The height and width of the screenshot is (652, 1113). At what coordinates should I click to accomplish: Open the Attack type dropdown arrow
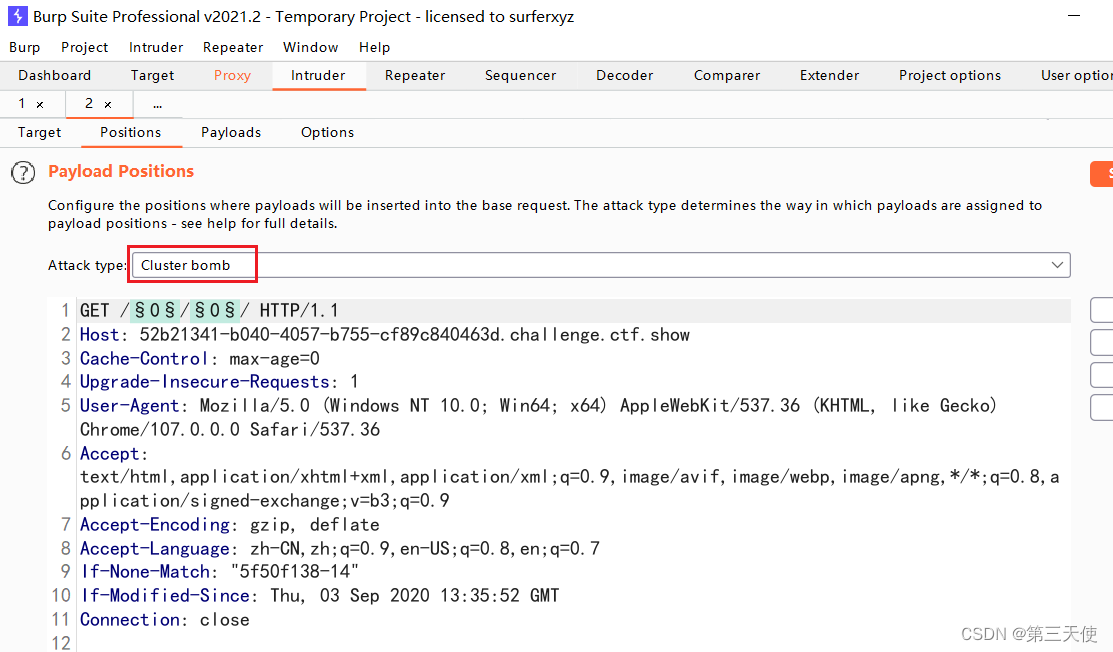coord(1057,265)
